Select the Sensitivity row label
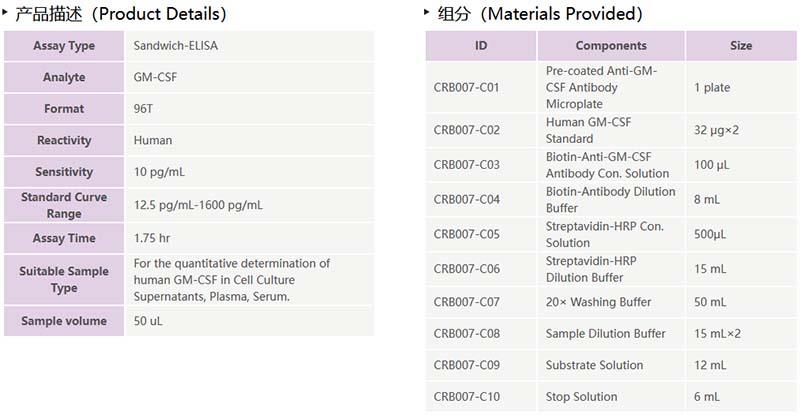Screen dimensions: 800x415 click(64, 172)
